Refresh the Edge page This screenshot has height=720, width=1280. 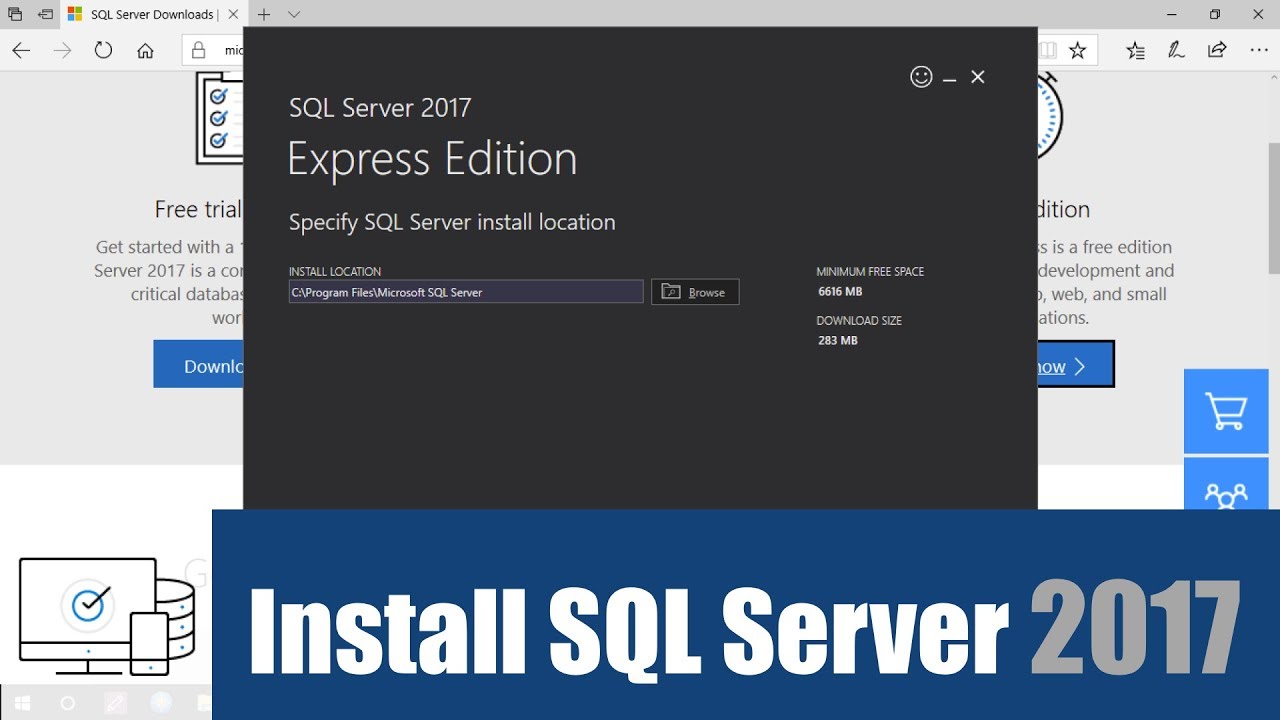pyautogui.click(x=104, y=51)
